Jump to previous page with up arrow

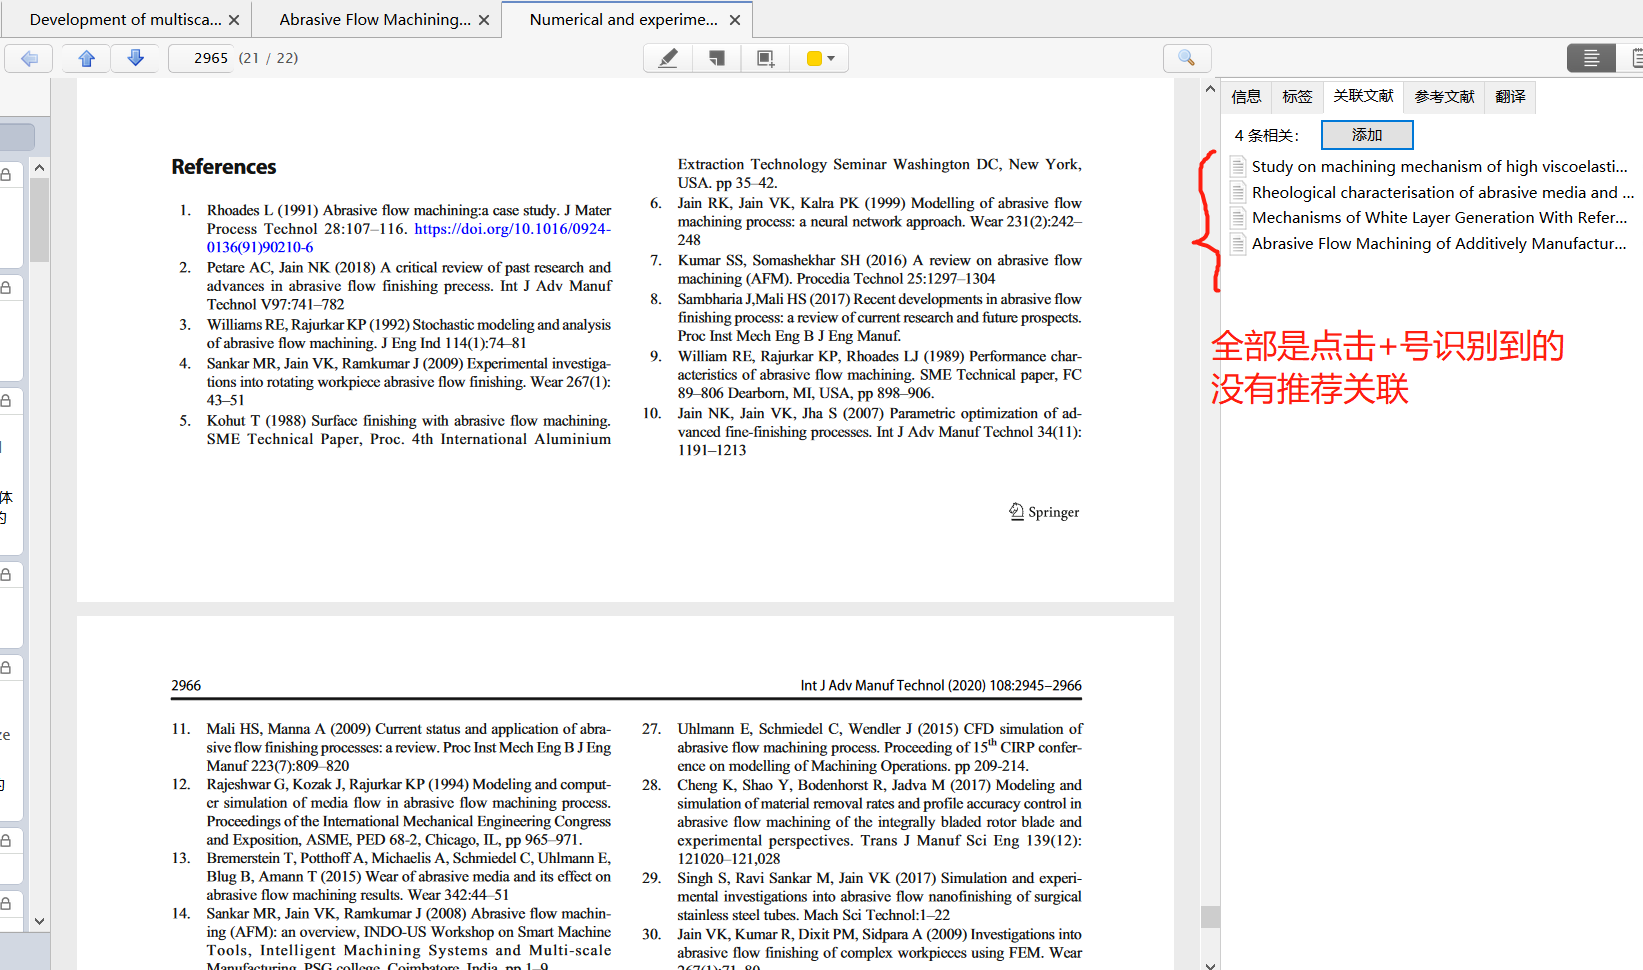pos(87,58)
